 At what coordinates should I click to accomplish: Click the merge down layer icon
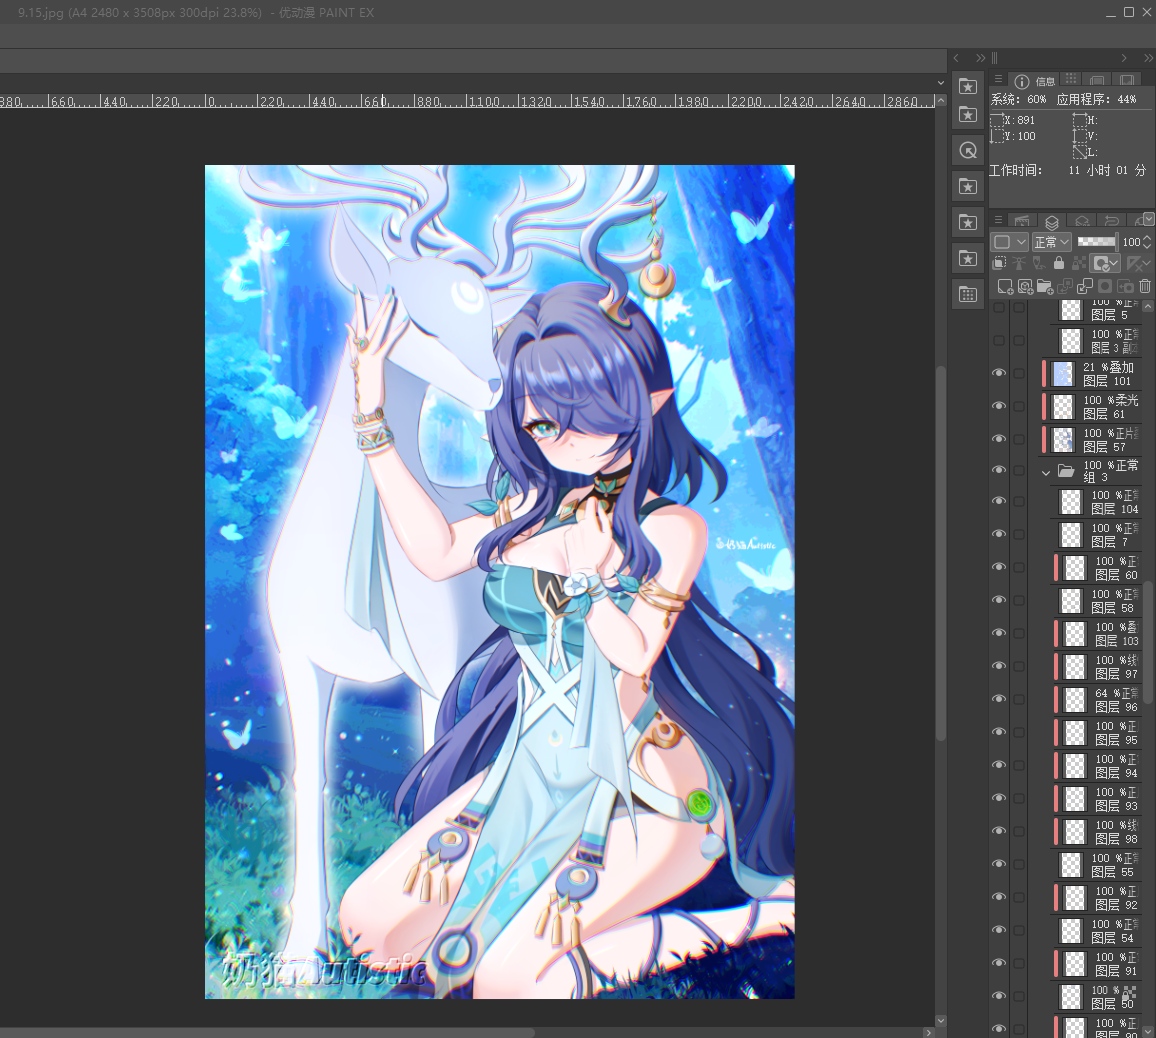tap(1084, 286)
